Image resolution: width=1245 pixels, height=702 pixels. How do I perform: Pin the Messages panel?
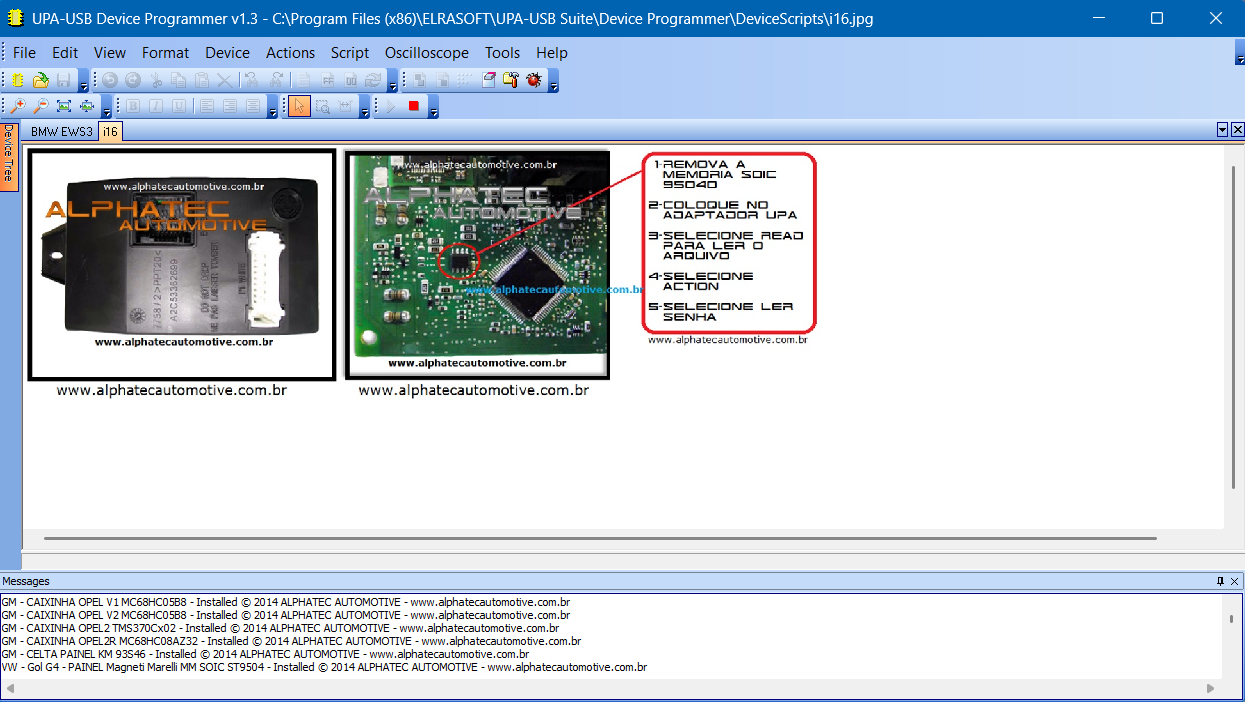[1220, 581]
